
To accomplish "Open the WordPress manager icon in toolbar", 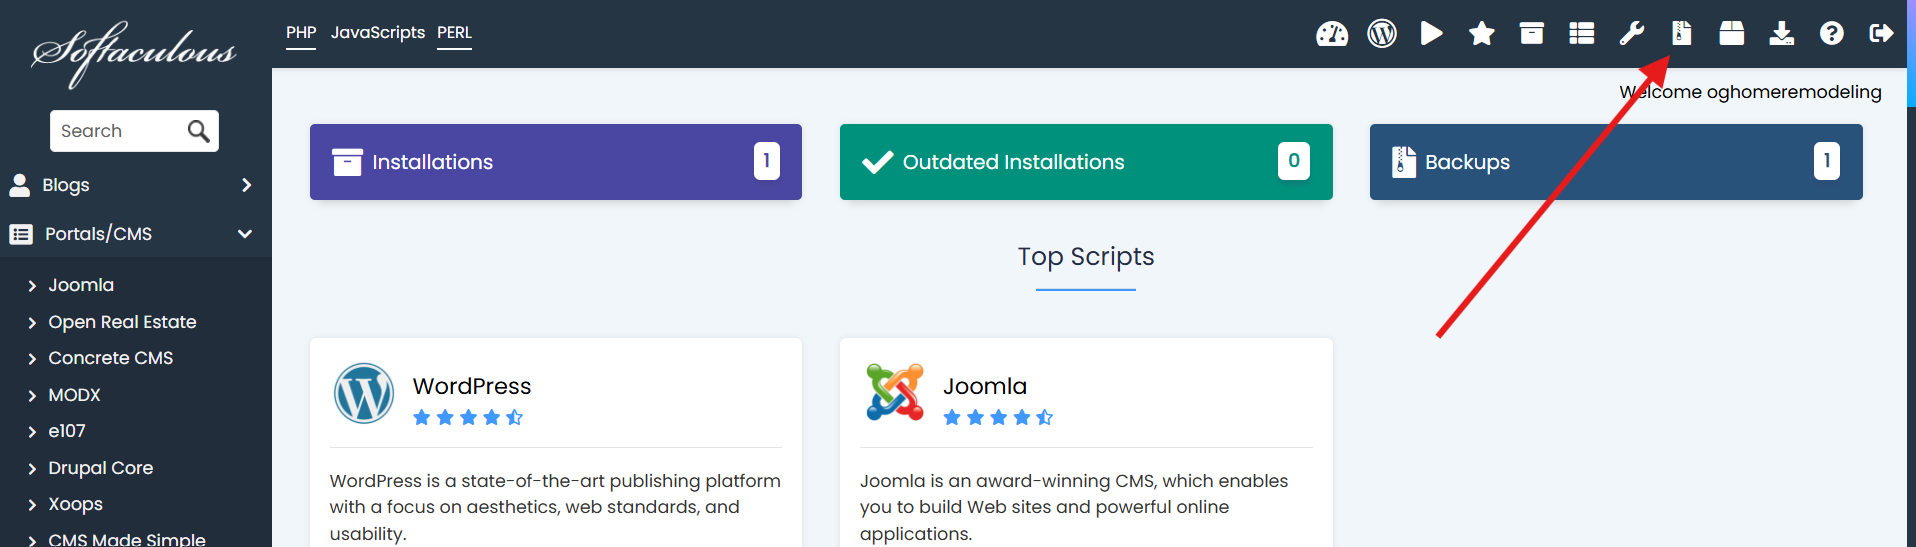I will [1381, 34].
